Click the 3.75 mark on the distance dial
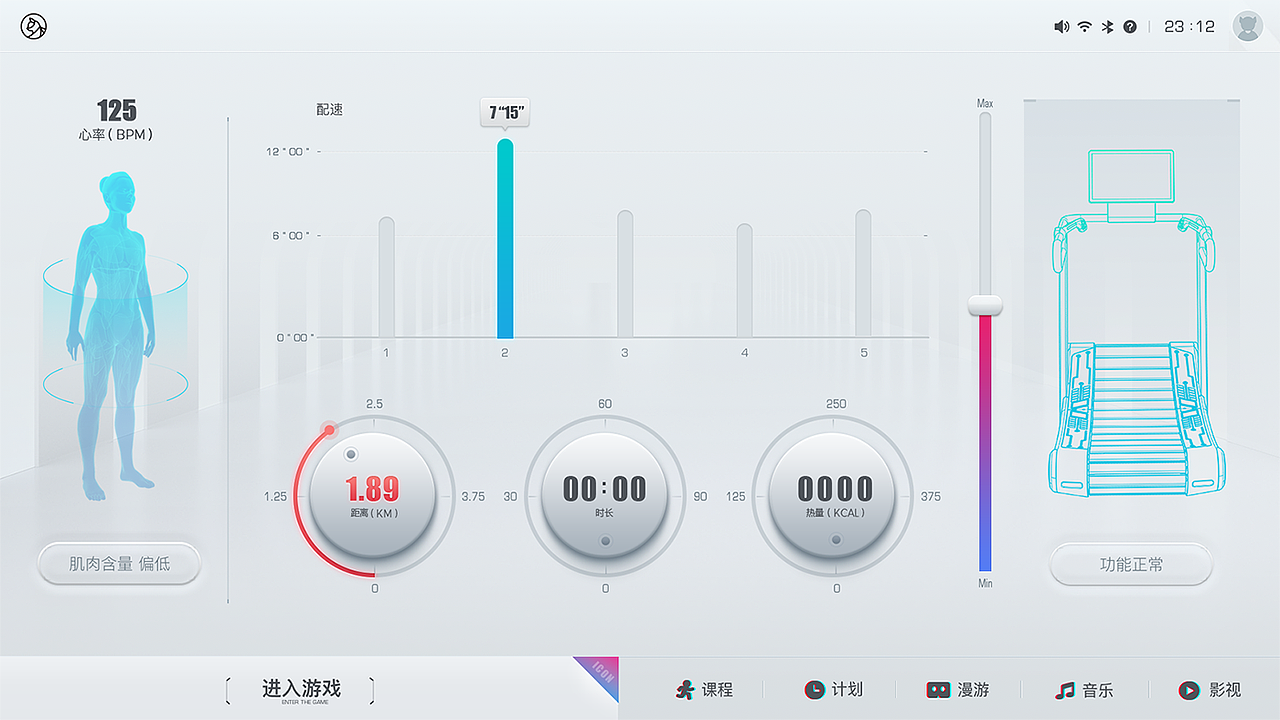This screenshot has width=1280, height=720. [473, 497]
